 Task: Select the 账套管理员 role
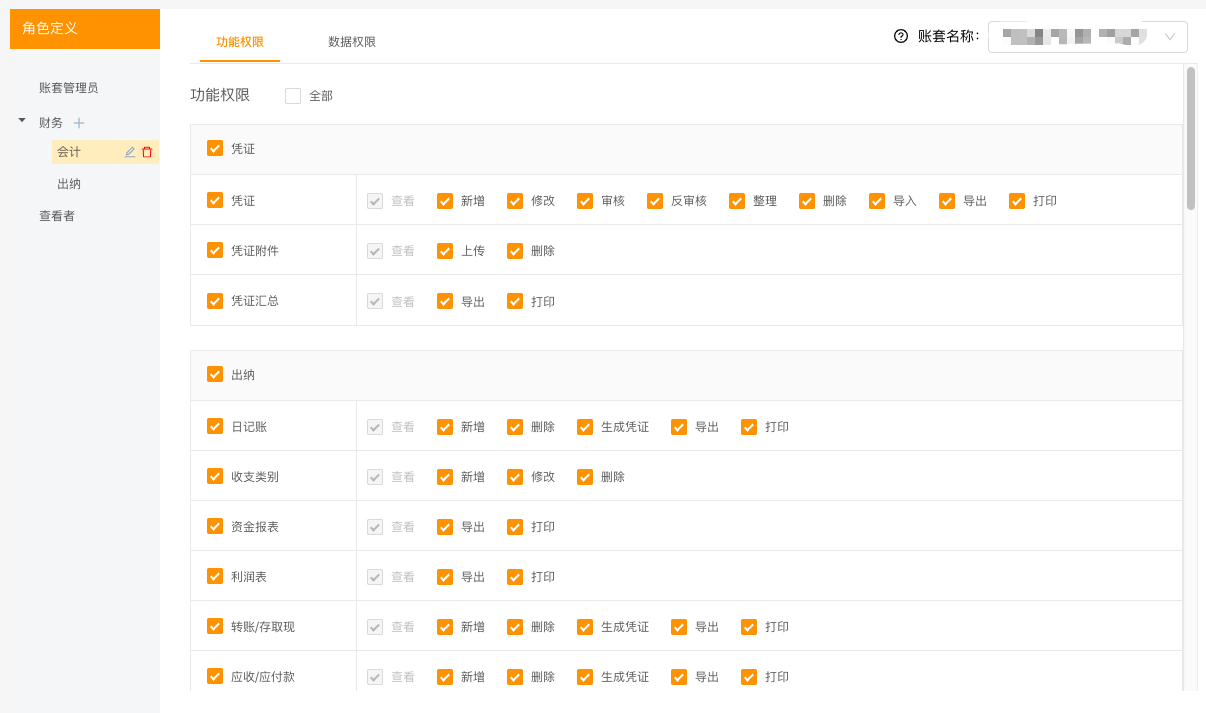[x=69, y=88]
